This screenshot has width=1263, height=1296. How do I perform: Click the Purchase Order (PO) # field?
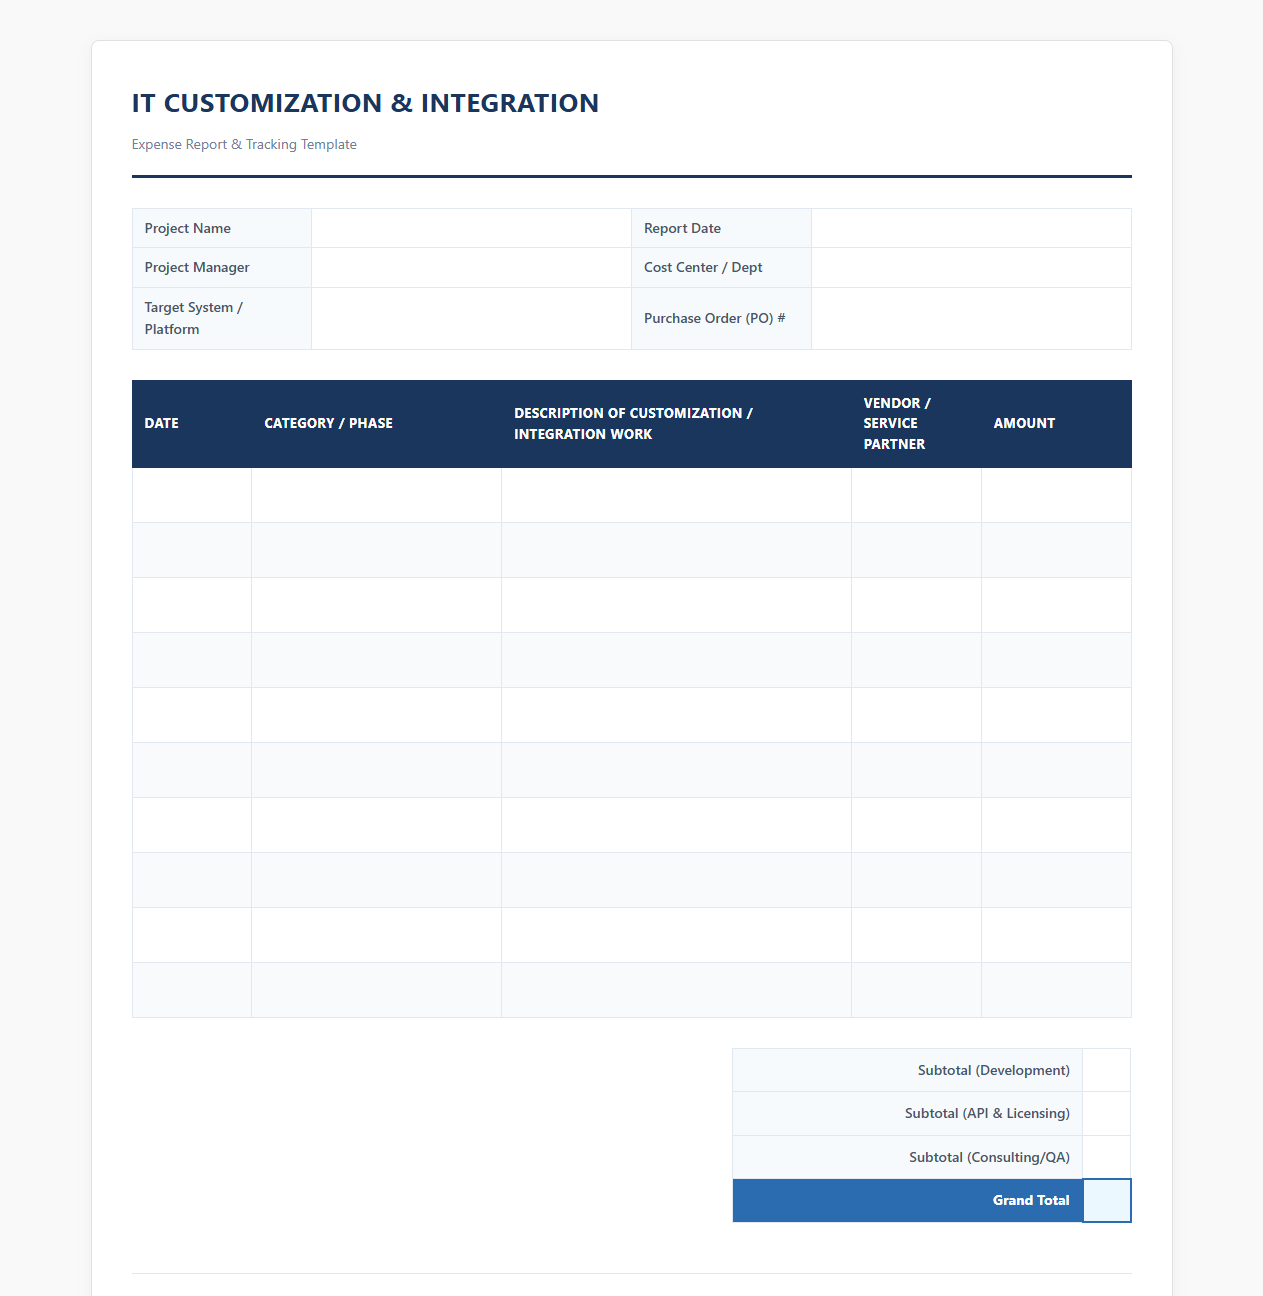tap(971, 319)
